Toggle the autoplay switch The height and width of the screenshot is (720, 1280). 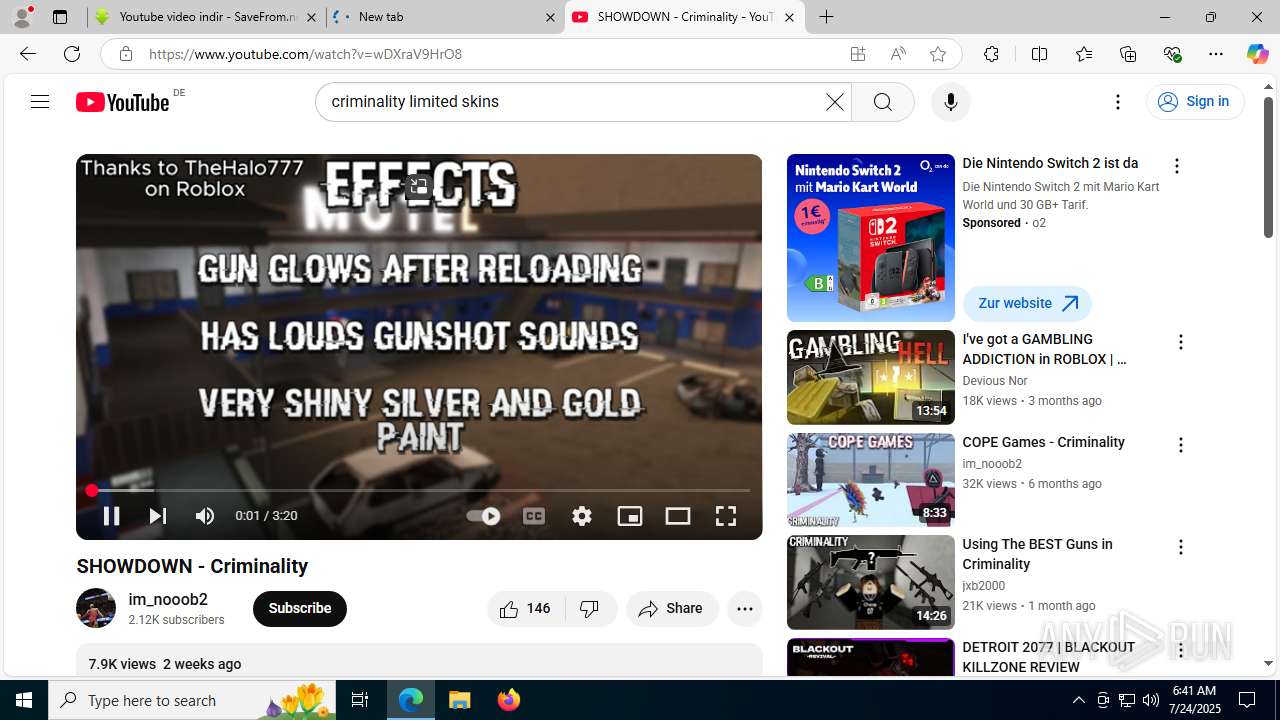pos(484,516)
